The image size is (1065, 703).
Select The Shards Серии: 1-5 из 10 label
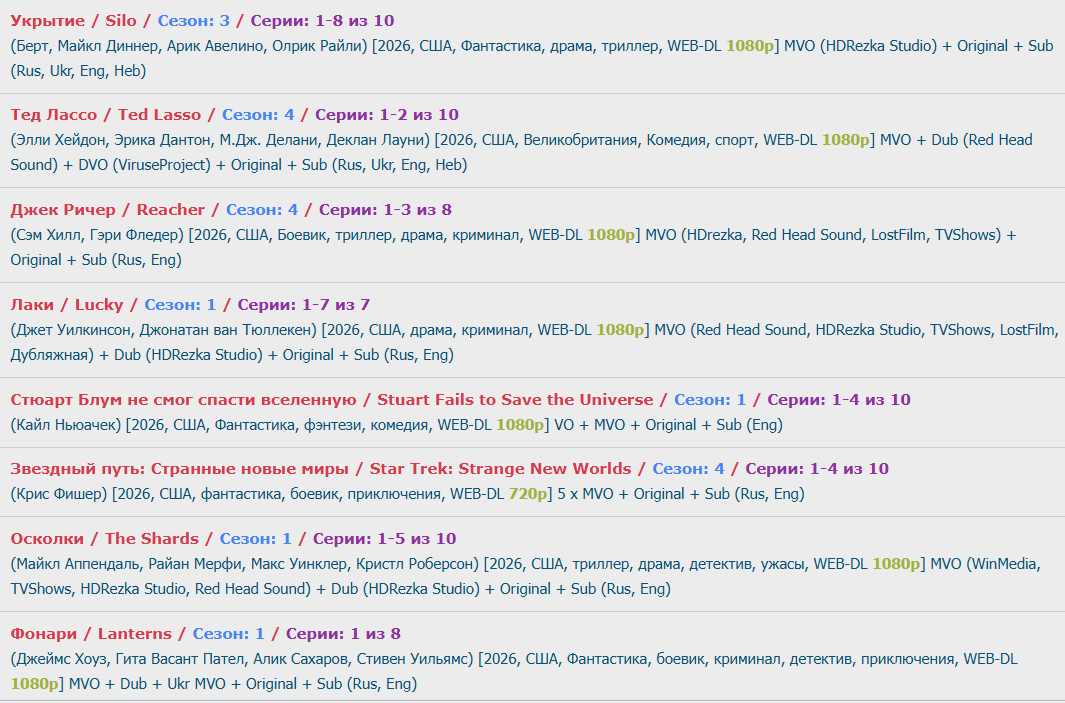tap(384, 539)
